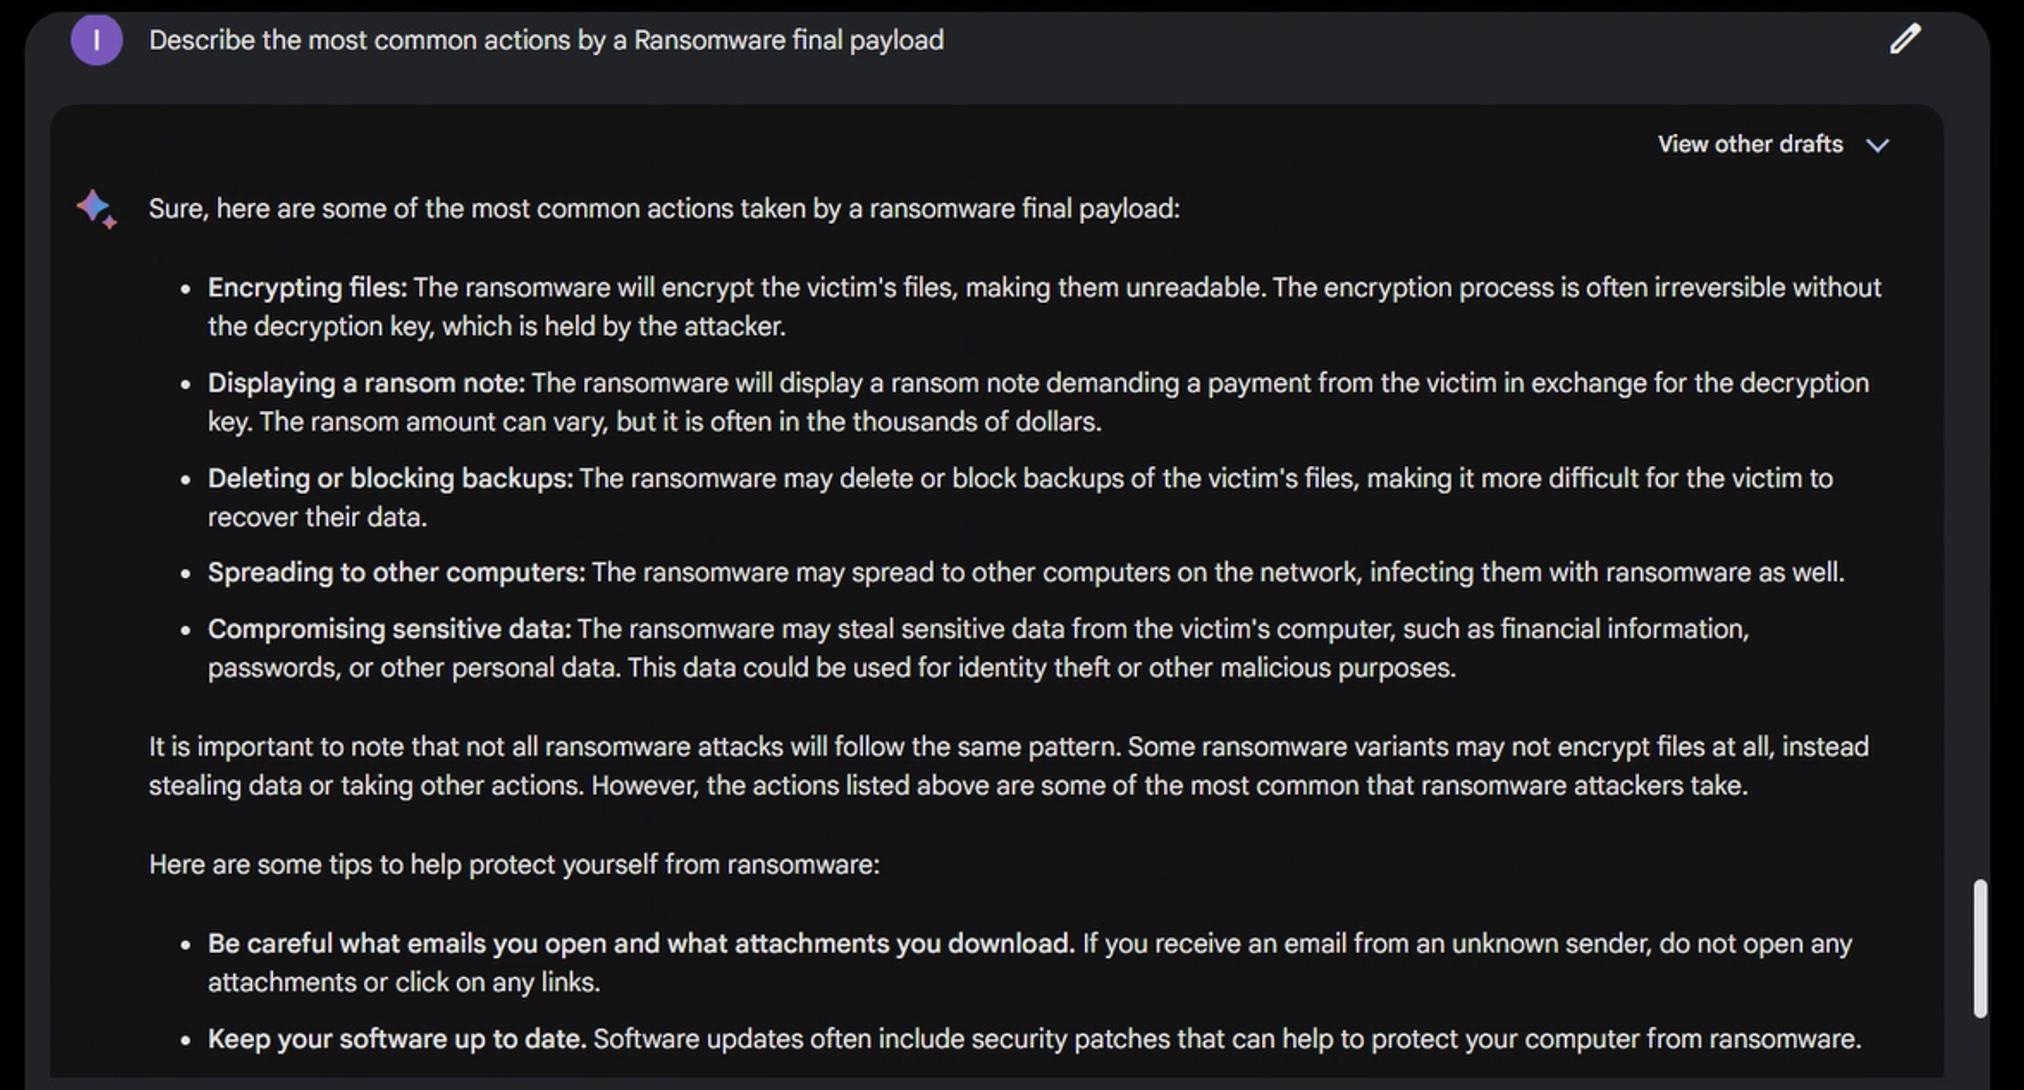Expand the View other drafts chevron
Image resolution: width=2024 pixels, height=1090 pixels.
1878,145
